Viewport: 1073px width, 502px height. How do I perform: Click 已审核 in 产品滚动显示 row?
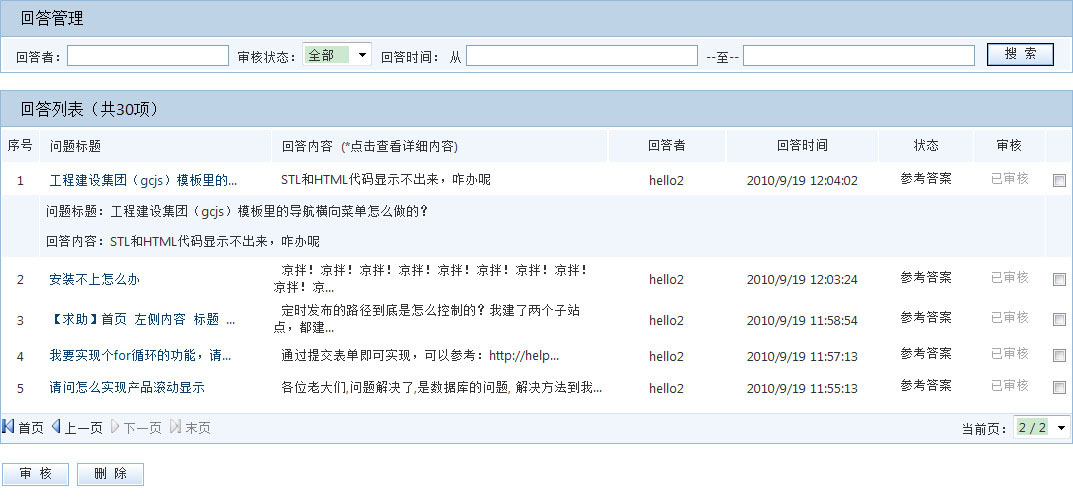1009,386
